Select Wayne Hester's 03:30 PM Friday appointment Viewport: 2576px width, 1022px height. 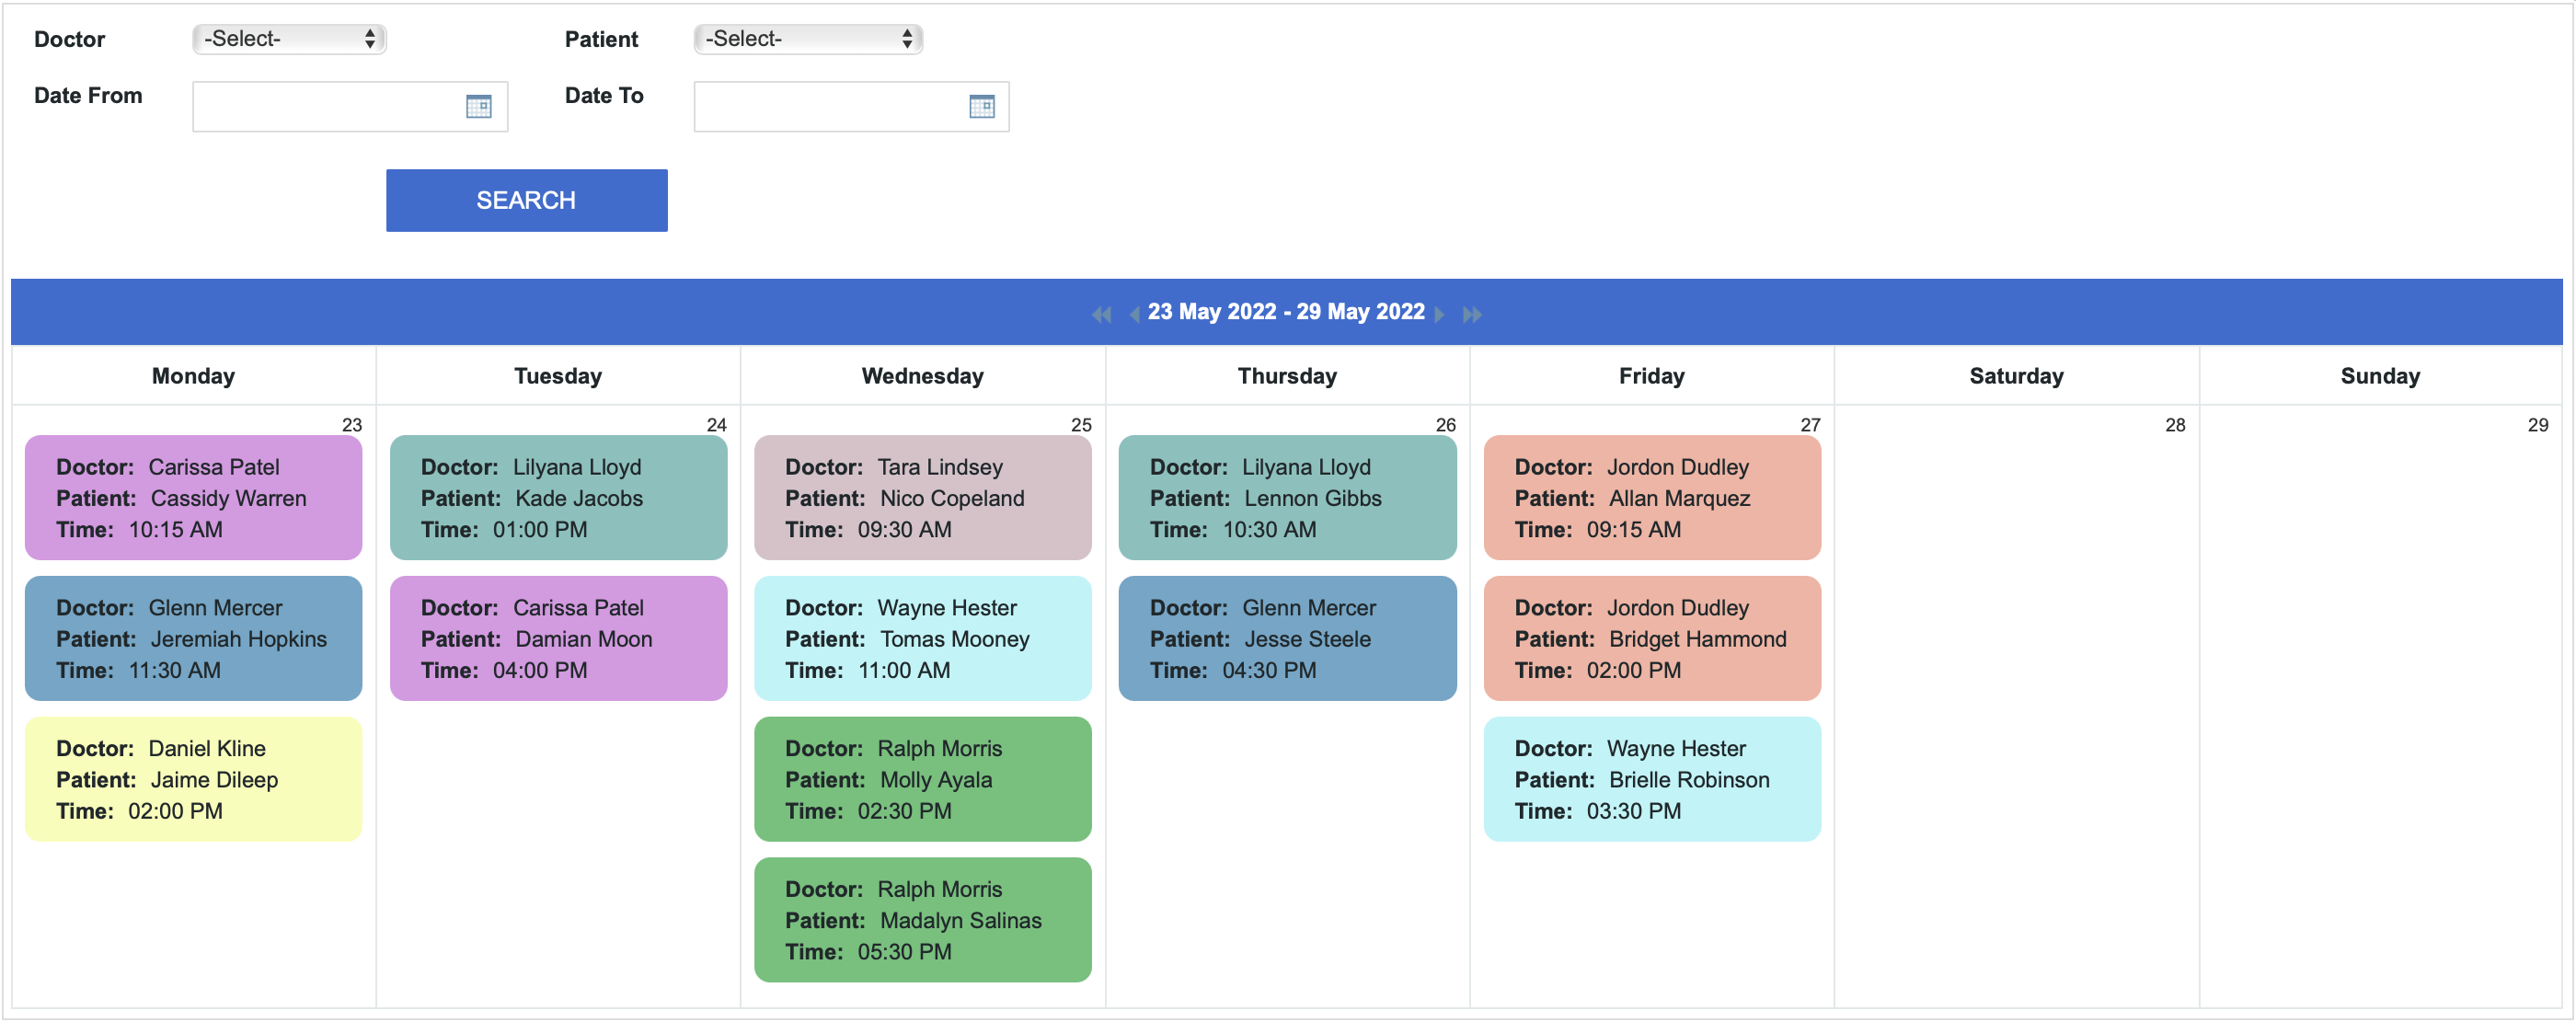(x=1652, y=779)
